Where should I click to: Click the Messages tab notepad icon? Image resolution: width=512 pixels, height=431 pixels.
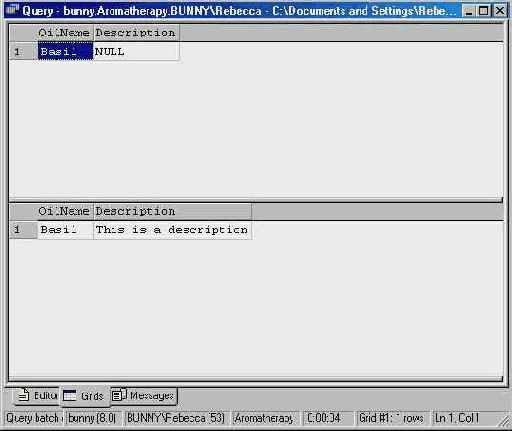point(119,395)
